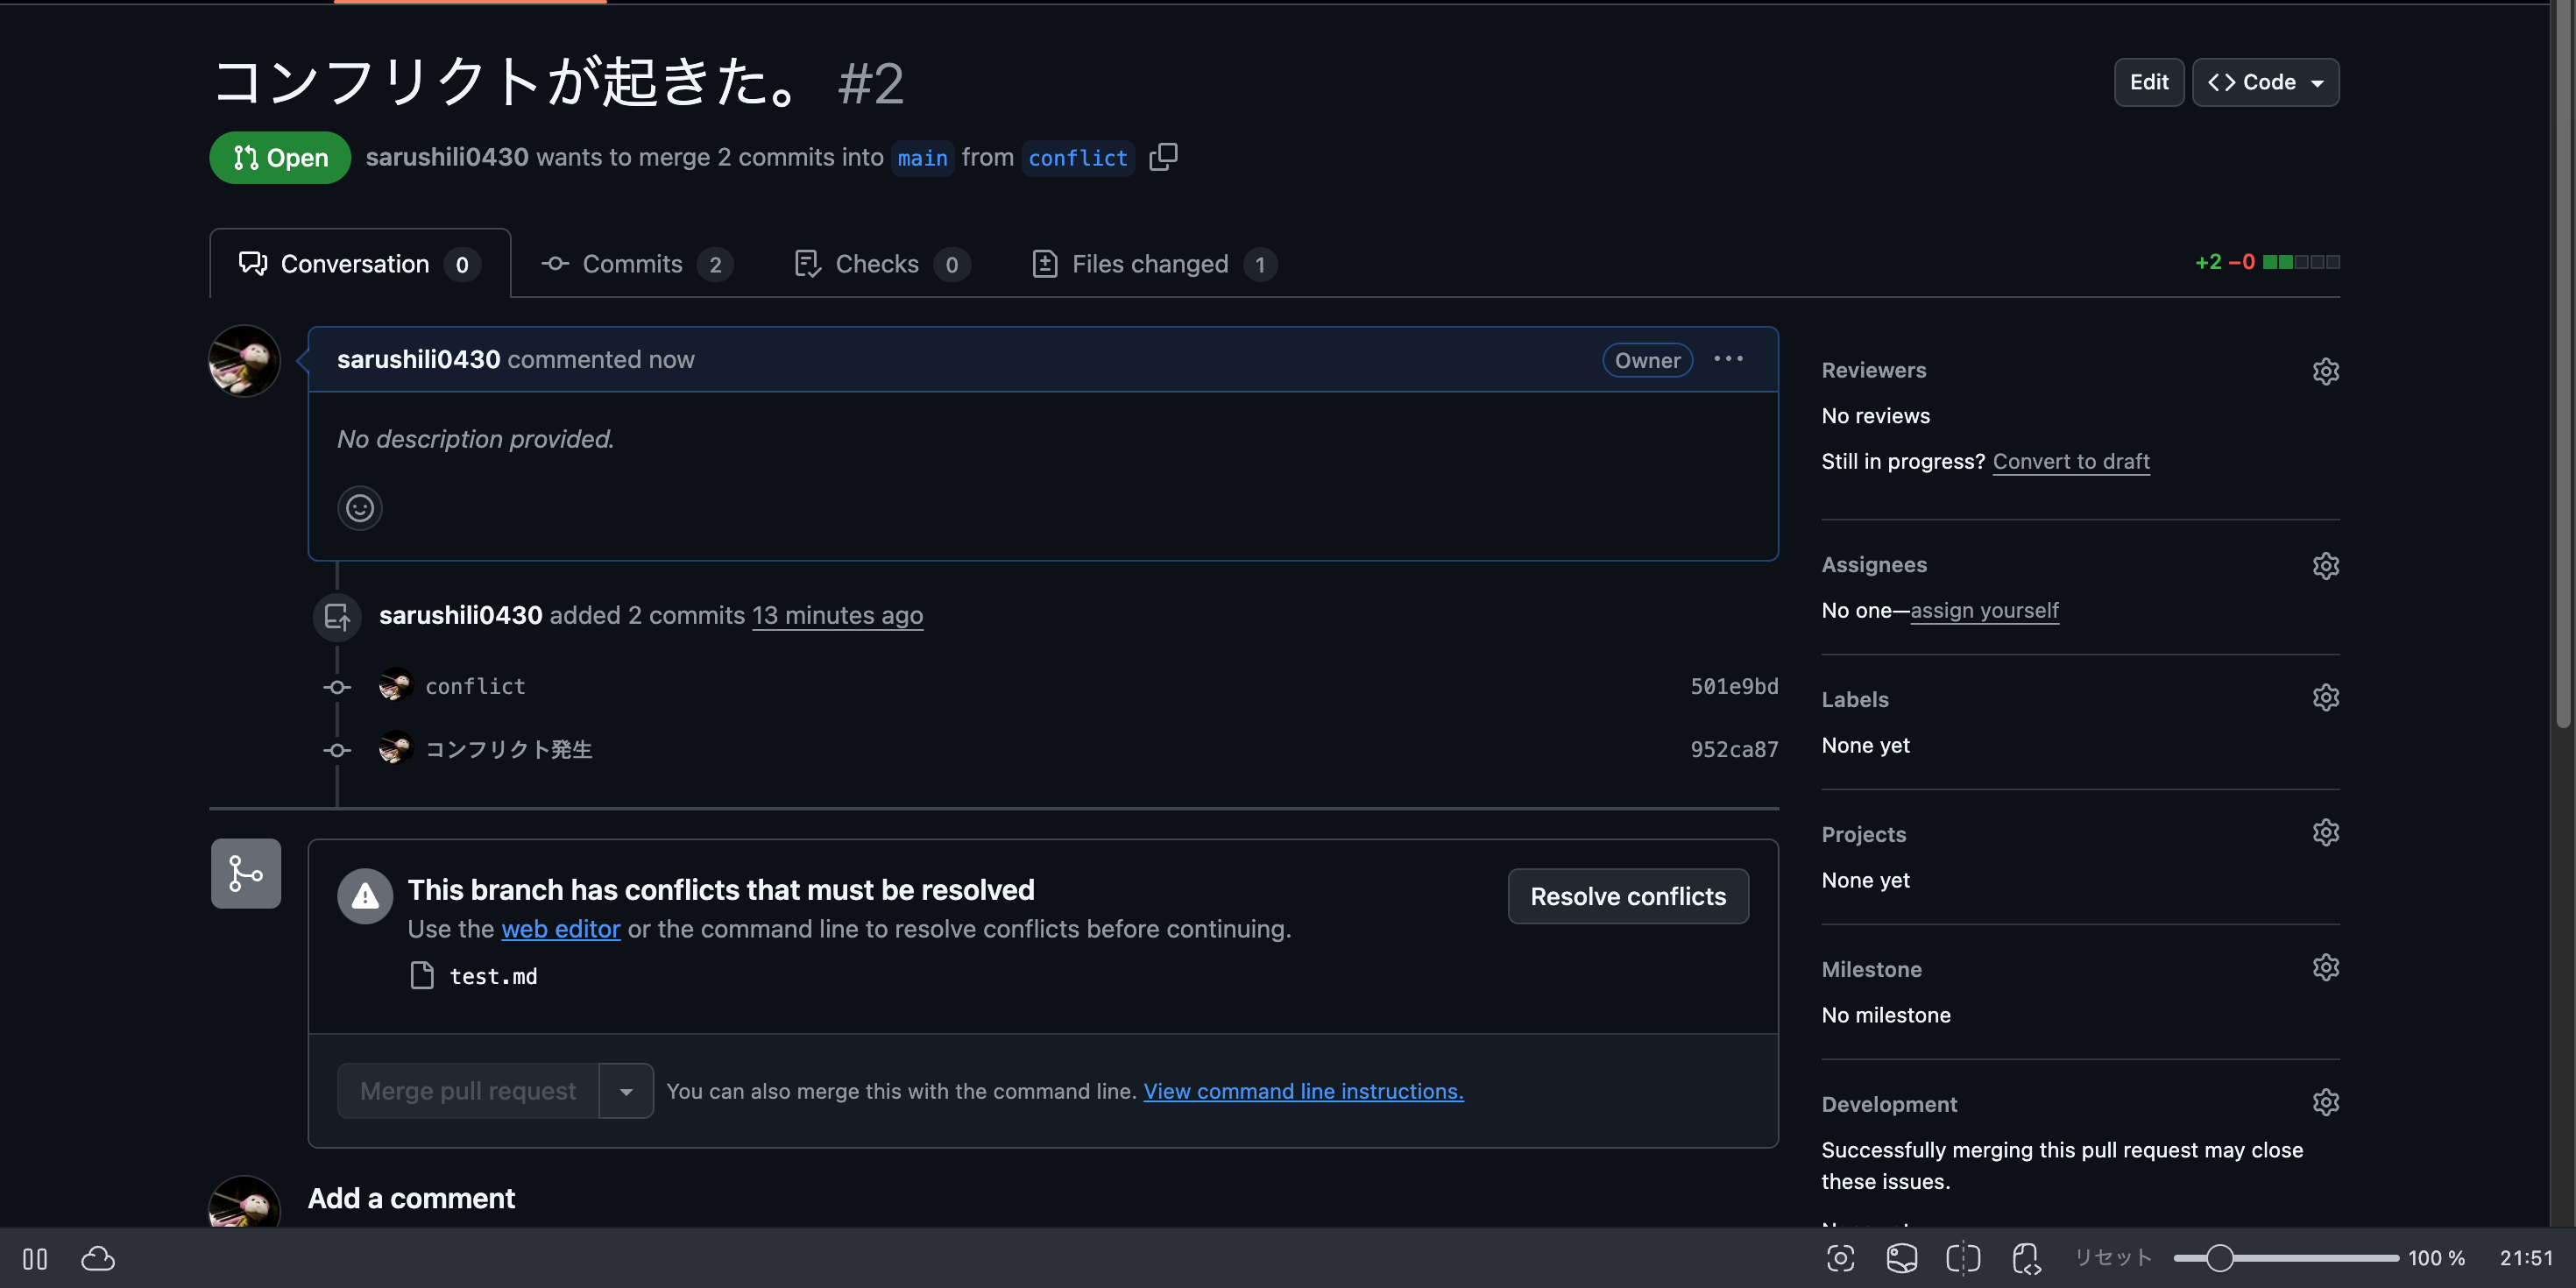Image resolution: width=2576 pixels, height=1288 pixels.
Task: Open the Milestone settings gear
Action: [x=2325, y=968]
